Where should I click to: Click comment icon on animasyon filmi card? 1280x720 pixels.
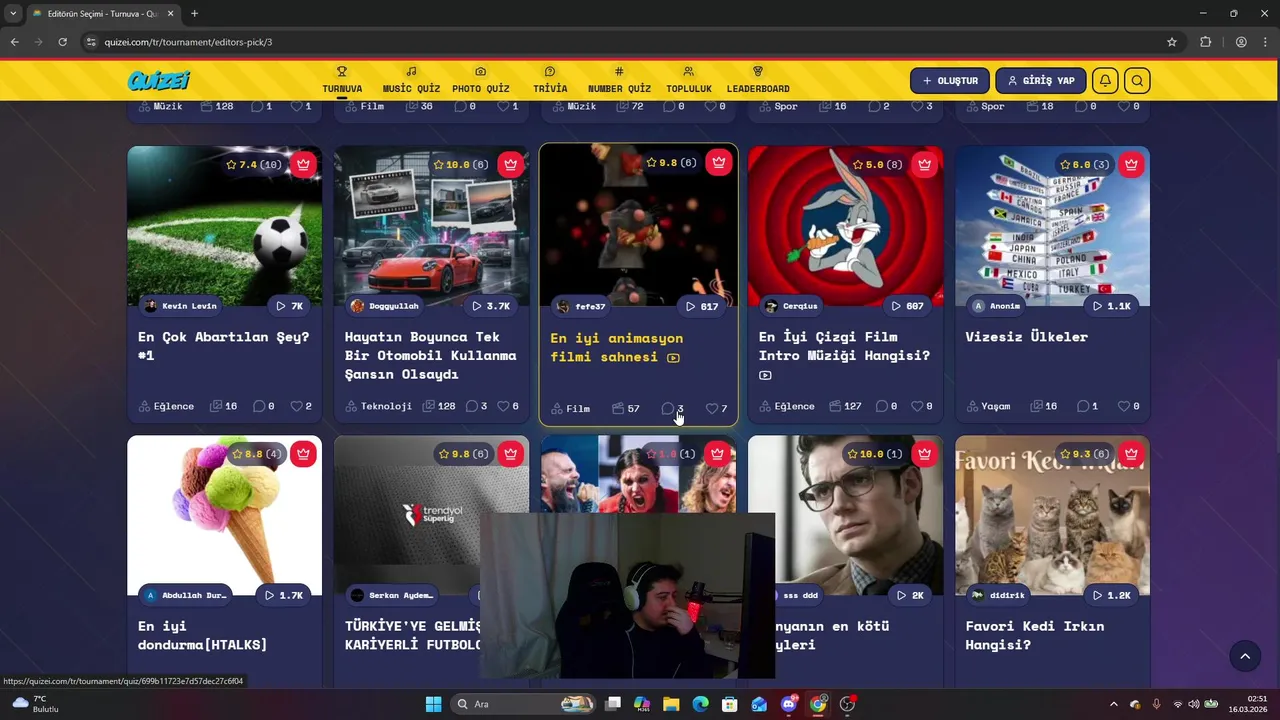(x=668, y=408)
